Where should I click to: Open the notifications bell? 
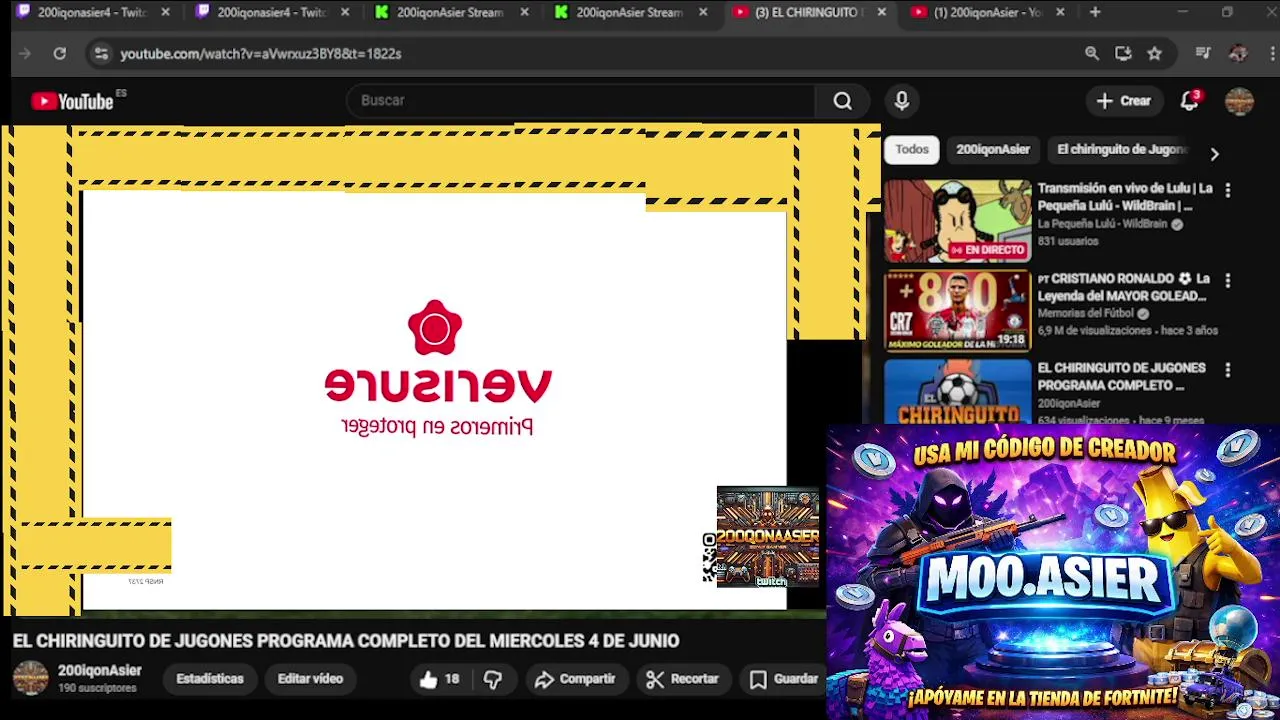pos(1189,101)
